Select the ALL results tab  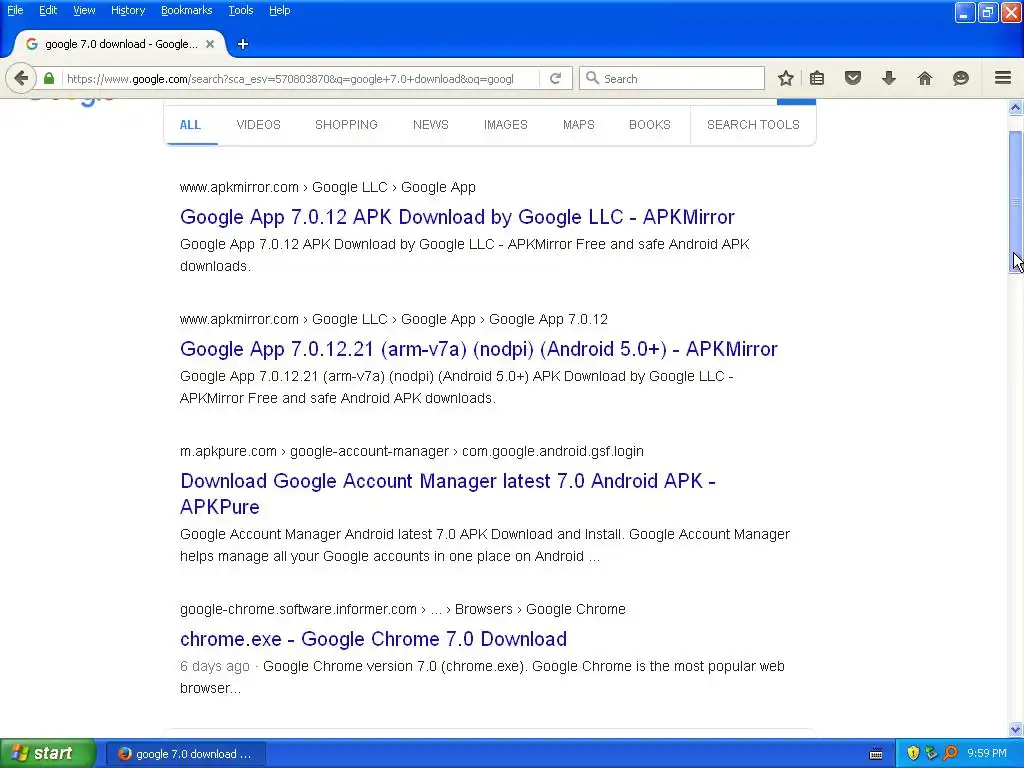coord(190,125)
